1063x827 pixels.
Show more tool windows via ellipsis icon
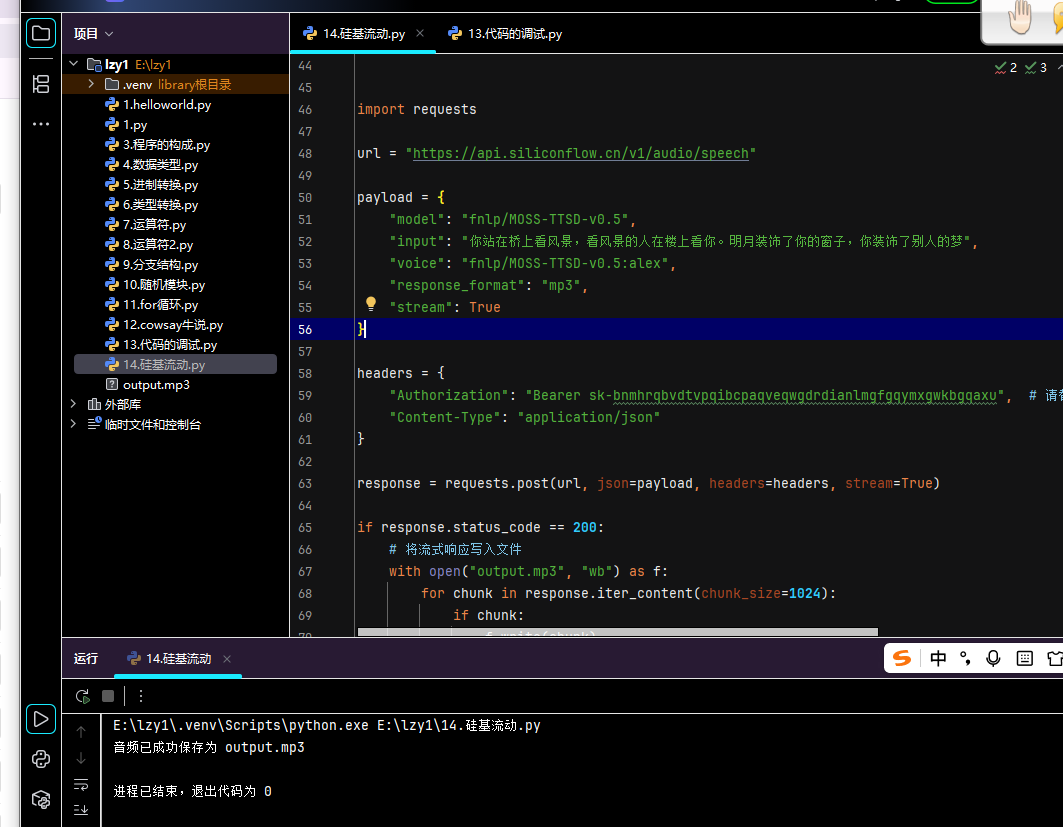(41, 124)
